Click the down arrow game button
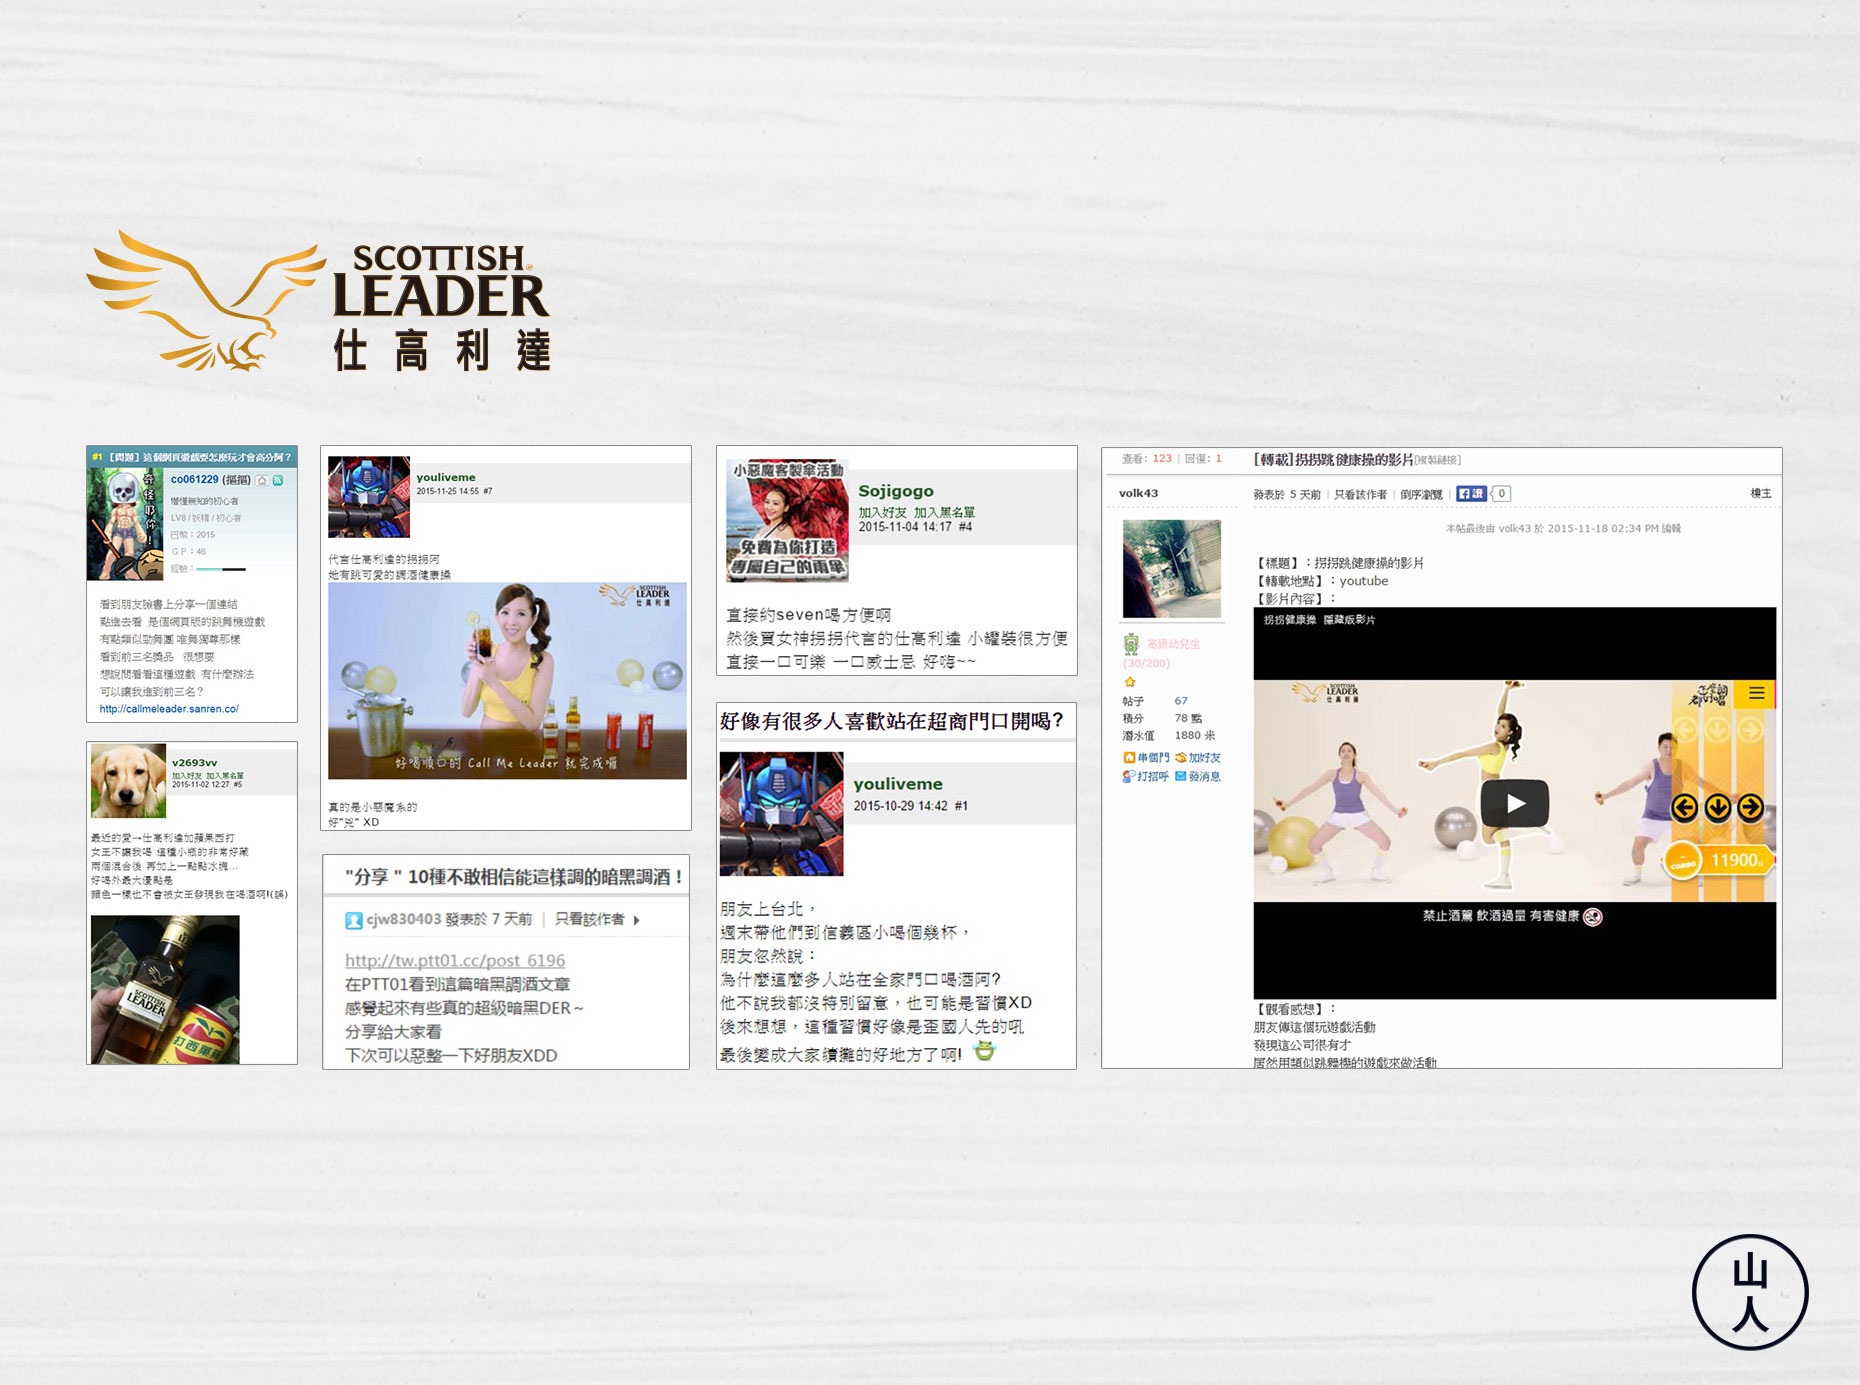The height and width of the screenshot is (1385, 1860). tap(1718, 807)
